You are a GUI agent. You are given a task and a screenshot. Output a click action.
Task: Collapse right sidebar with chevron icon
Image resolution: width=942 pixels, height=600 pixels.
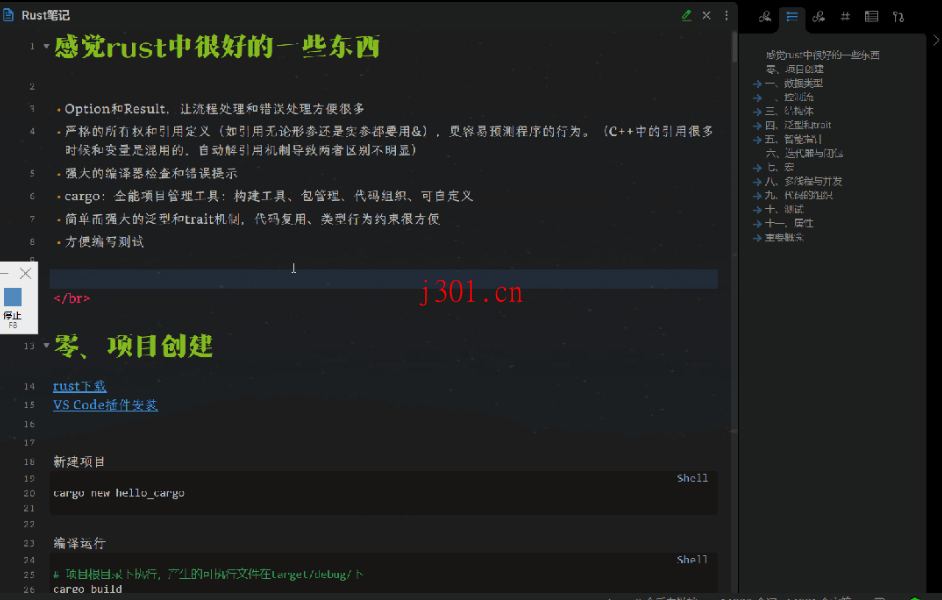936,40
